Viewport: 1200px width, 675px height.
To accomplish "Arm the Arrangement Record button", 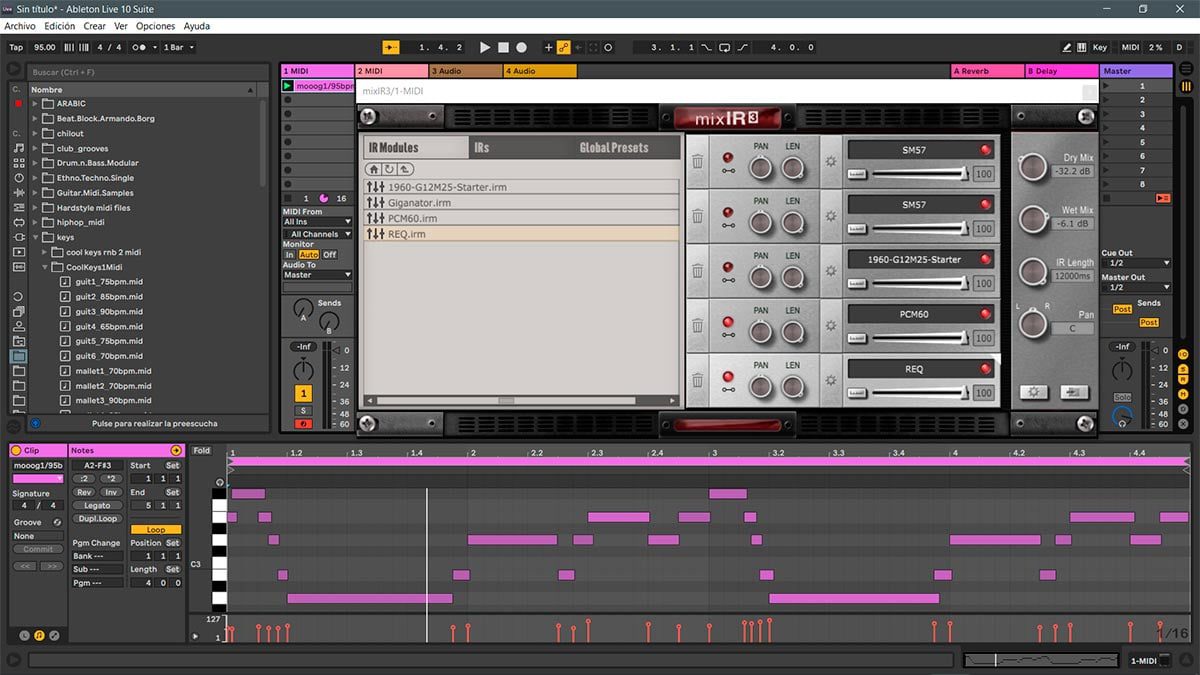I will click(x=521, y=47).
